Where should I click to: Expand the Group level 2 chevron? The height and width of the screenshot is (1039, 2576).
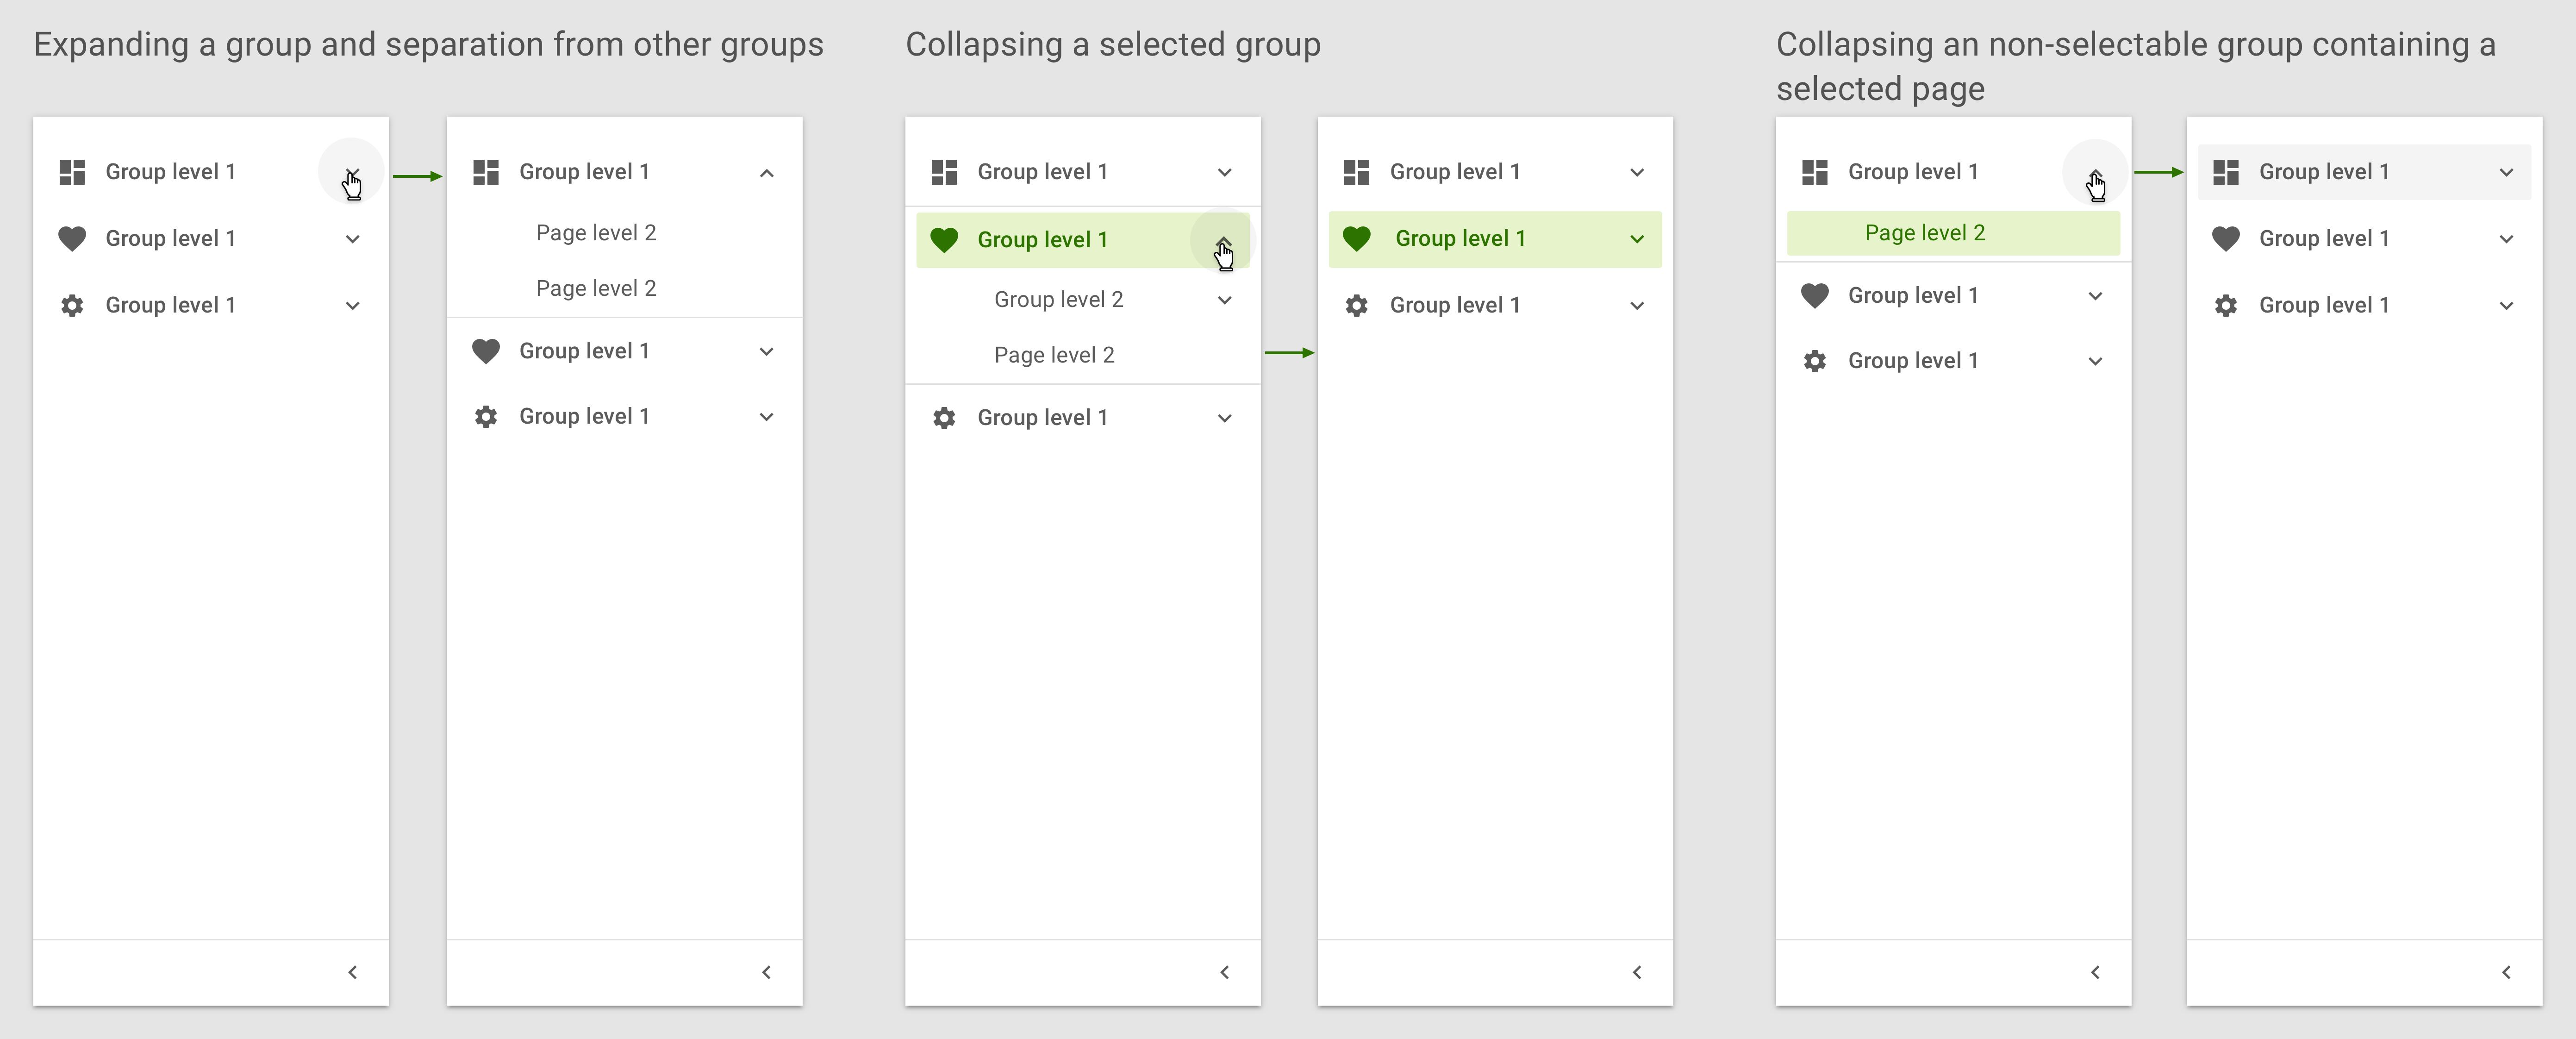click(1224, 300)
